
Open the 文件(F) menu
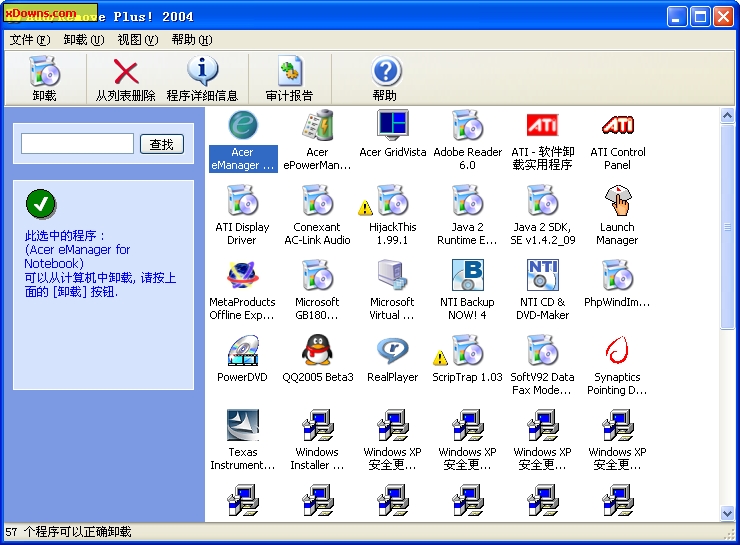click(30, 40)
